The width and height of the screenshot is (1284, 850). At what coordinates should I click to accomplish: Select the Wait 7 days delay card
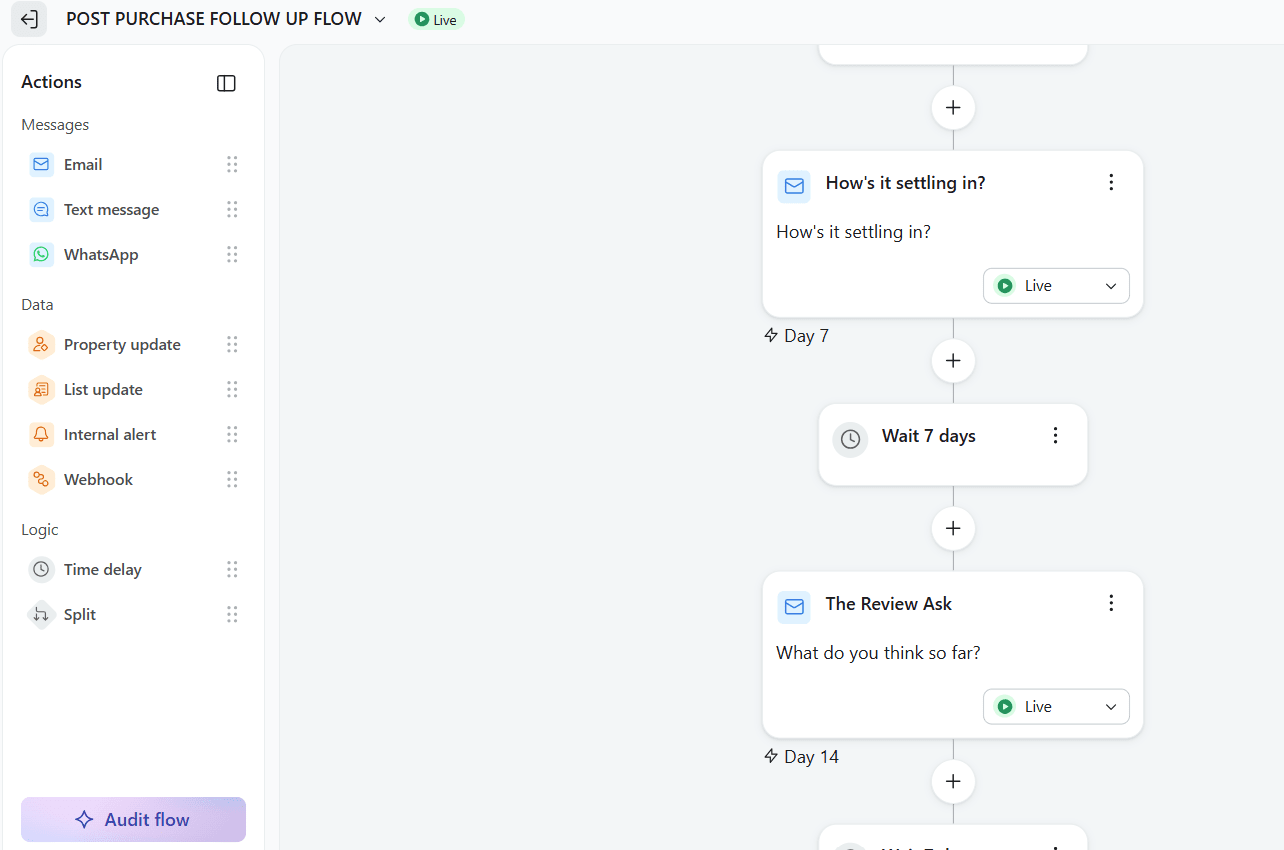(953, 444)
